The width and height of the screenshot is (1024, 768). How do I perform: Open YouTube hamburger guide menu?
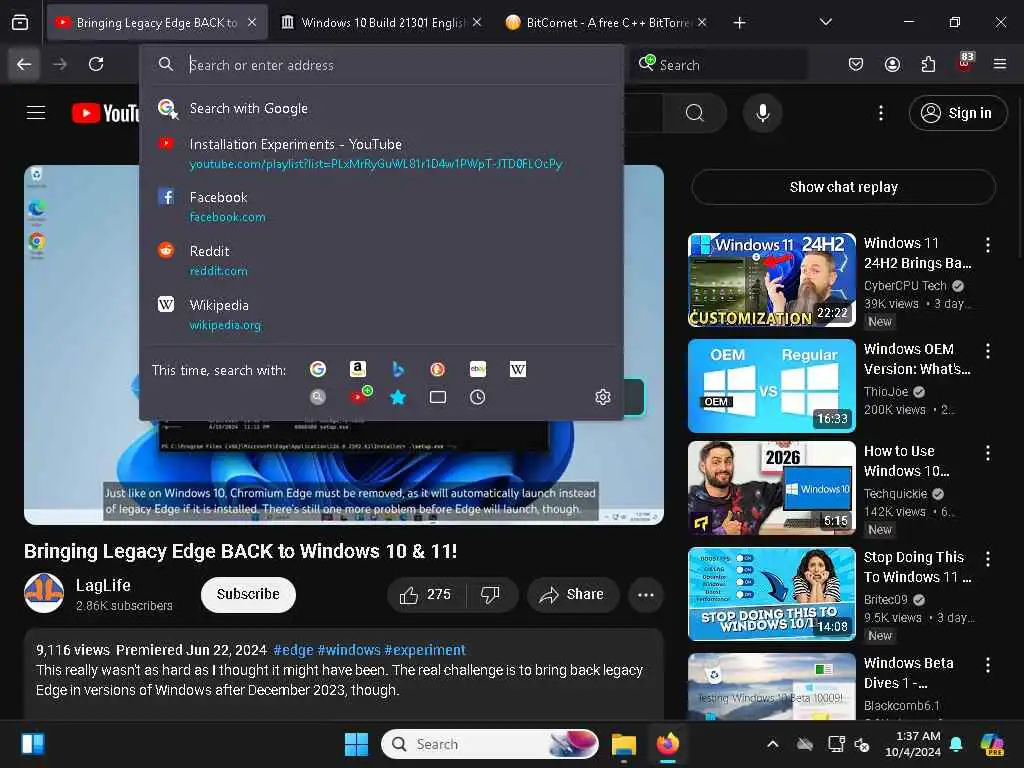pos(36,113)
